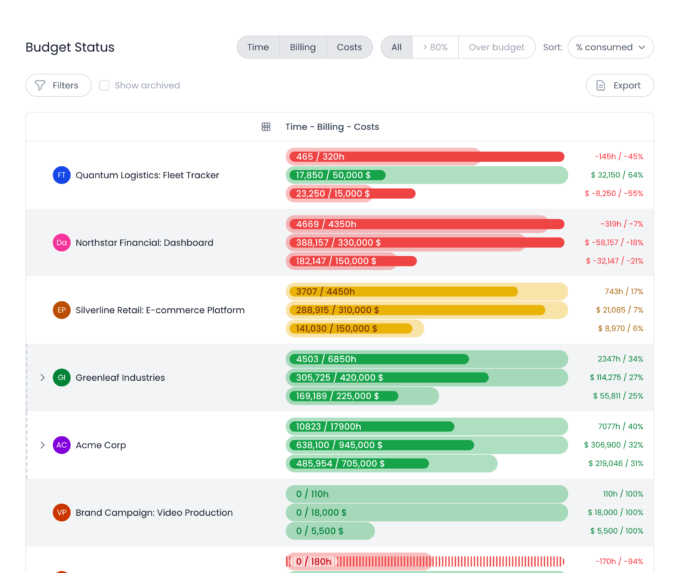
Task: Open Brand Campaign: Video Production project
Action: 154,512
